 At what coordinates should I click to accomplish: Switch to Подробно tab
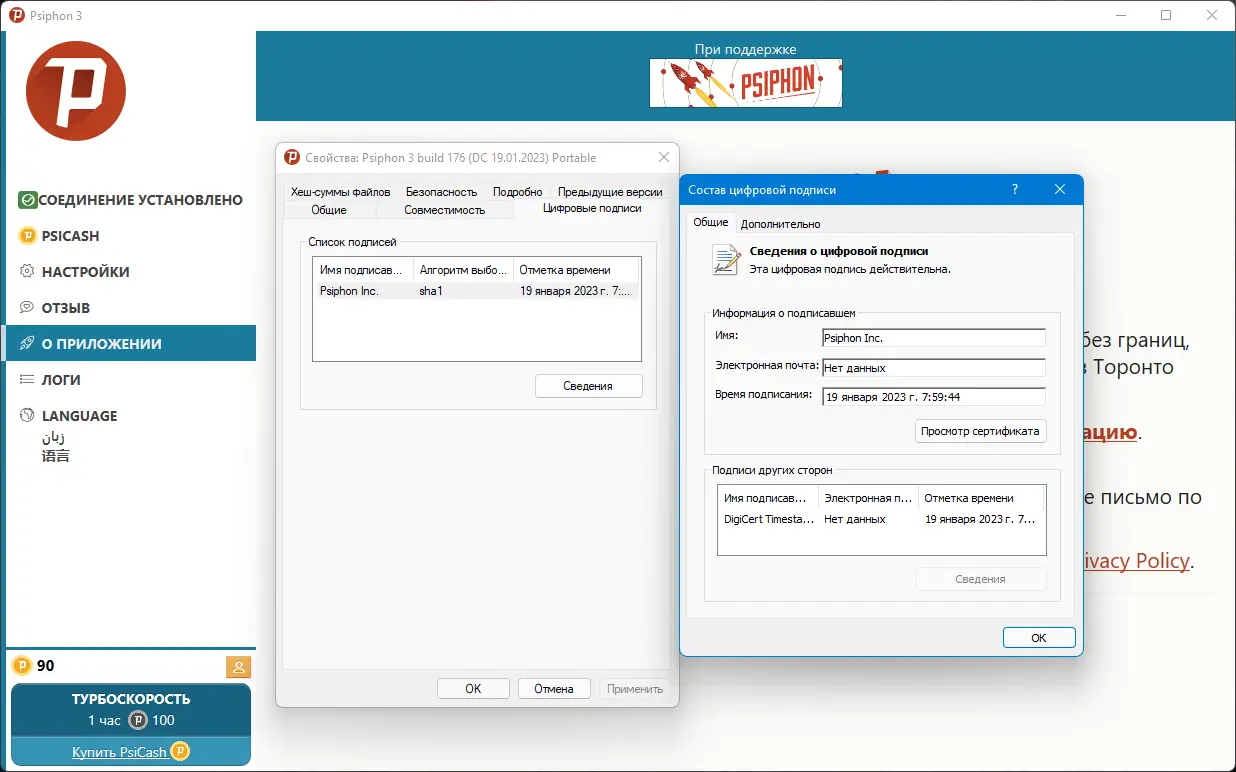[x=517, y=192]
